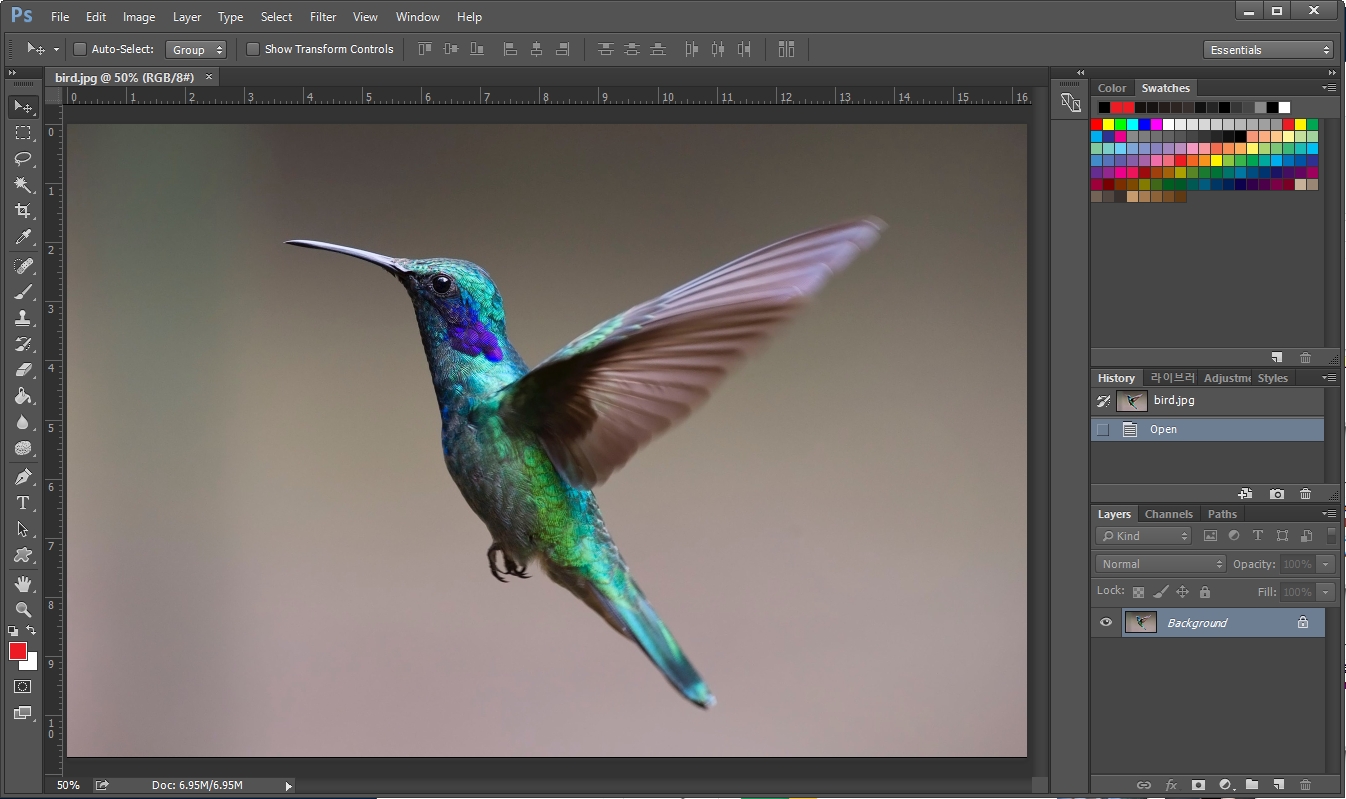Select the Move tool
This screenshot has height=799, width=1346.
pos(23,106)
